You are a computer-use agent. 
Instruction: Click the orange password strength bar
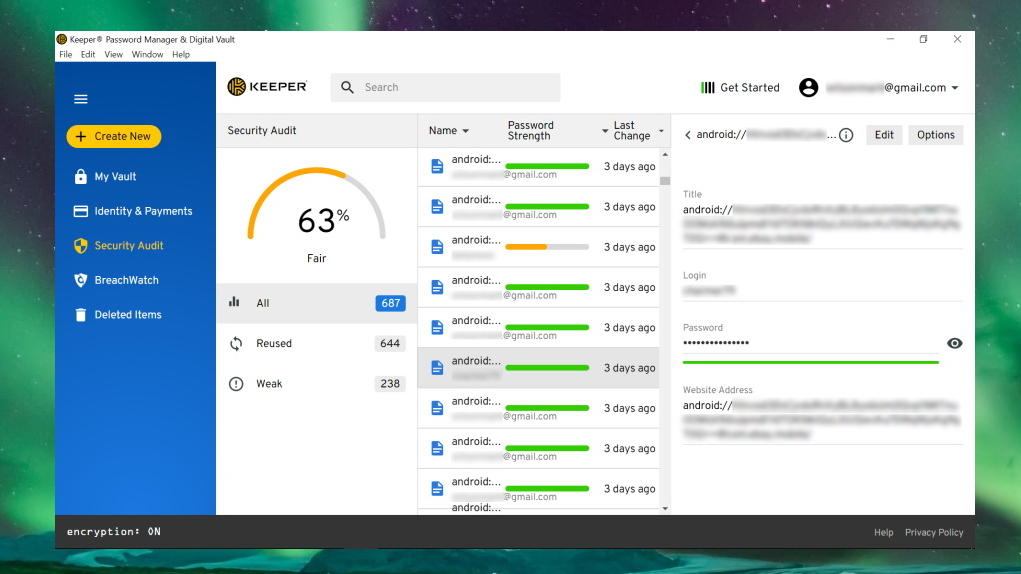click(x=547, y=247)
